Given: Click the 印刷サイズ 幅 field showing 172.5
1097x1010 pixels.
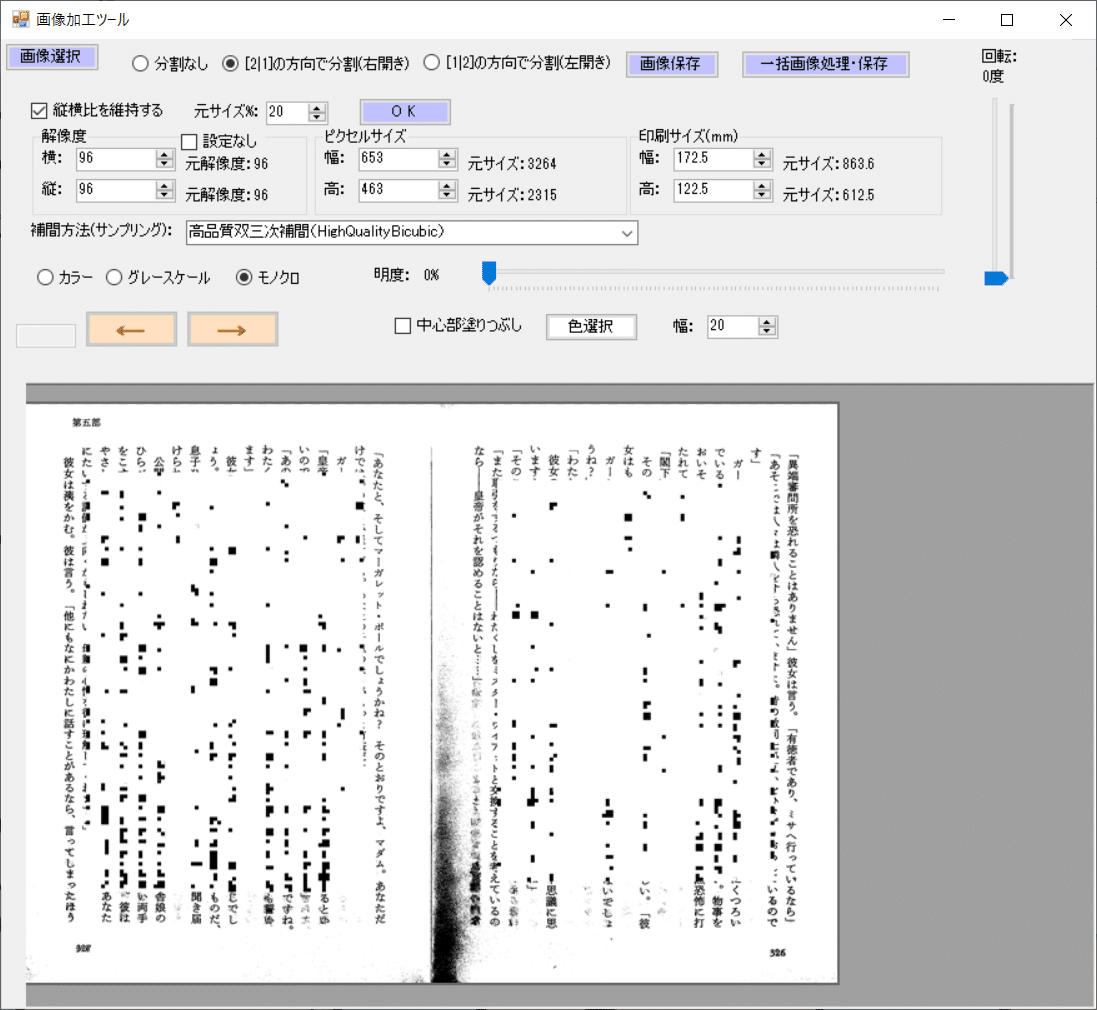Looking at the screenshot, I should pos(714,159).
